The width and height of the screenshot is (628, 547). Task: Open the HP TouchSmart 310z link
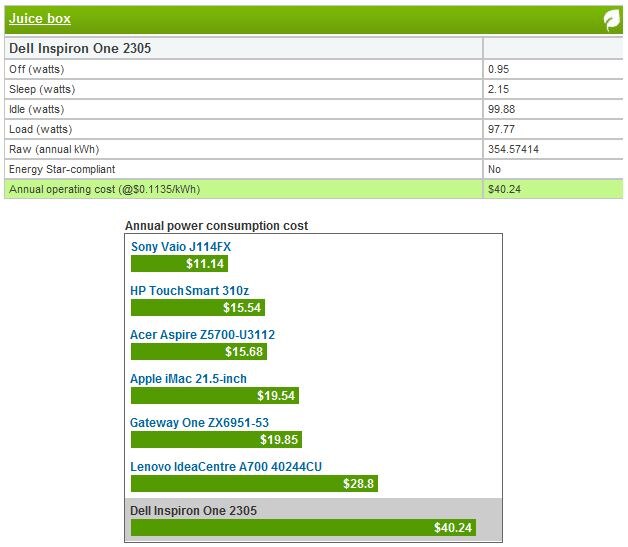(189, 291)
